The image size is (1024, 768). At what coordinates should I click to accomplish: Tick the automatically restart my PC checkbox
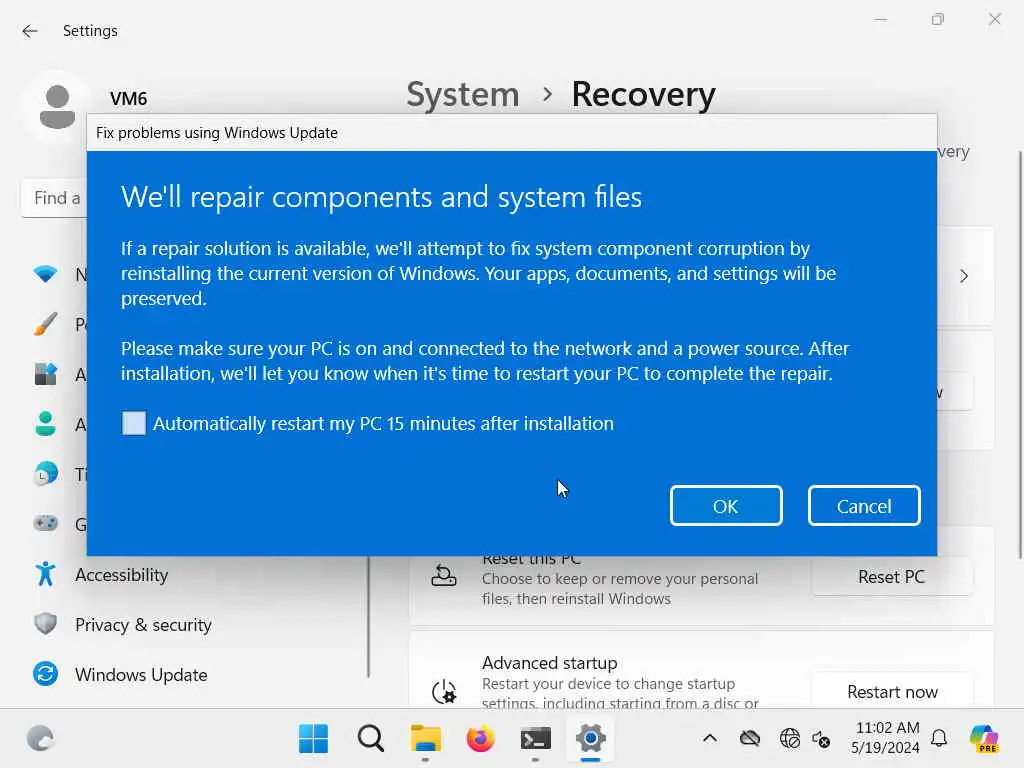coord(134,423)
